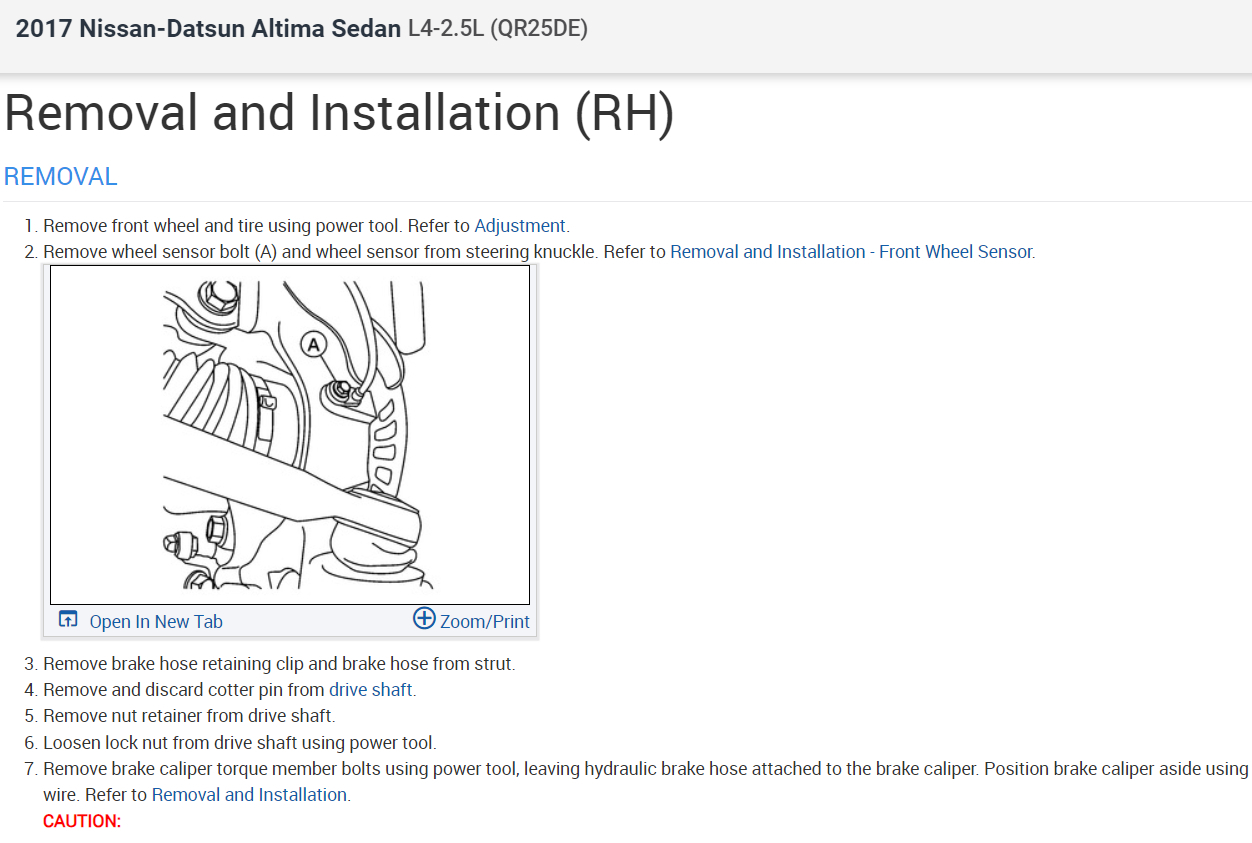The width and height of the screenshot is (1252, 843).
Task: Open the Removal and Installation link in step 7
Action: click(x=249, y=795)
